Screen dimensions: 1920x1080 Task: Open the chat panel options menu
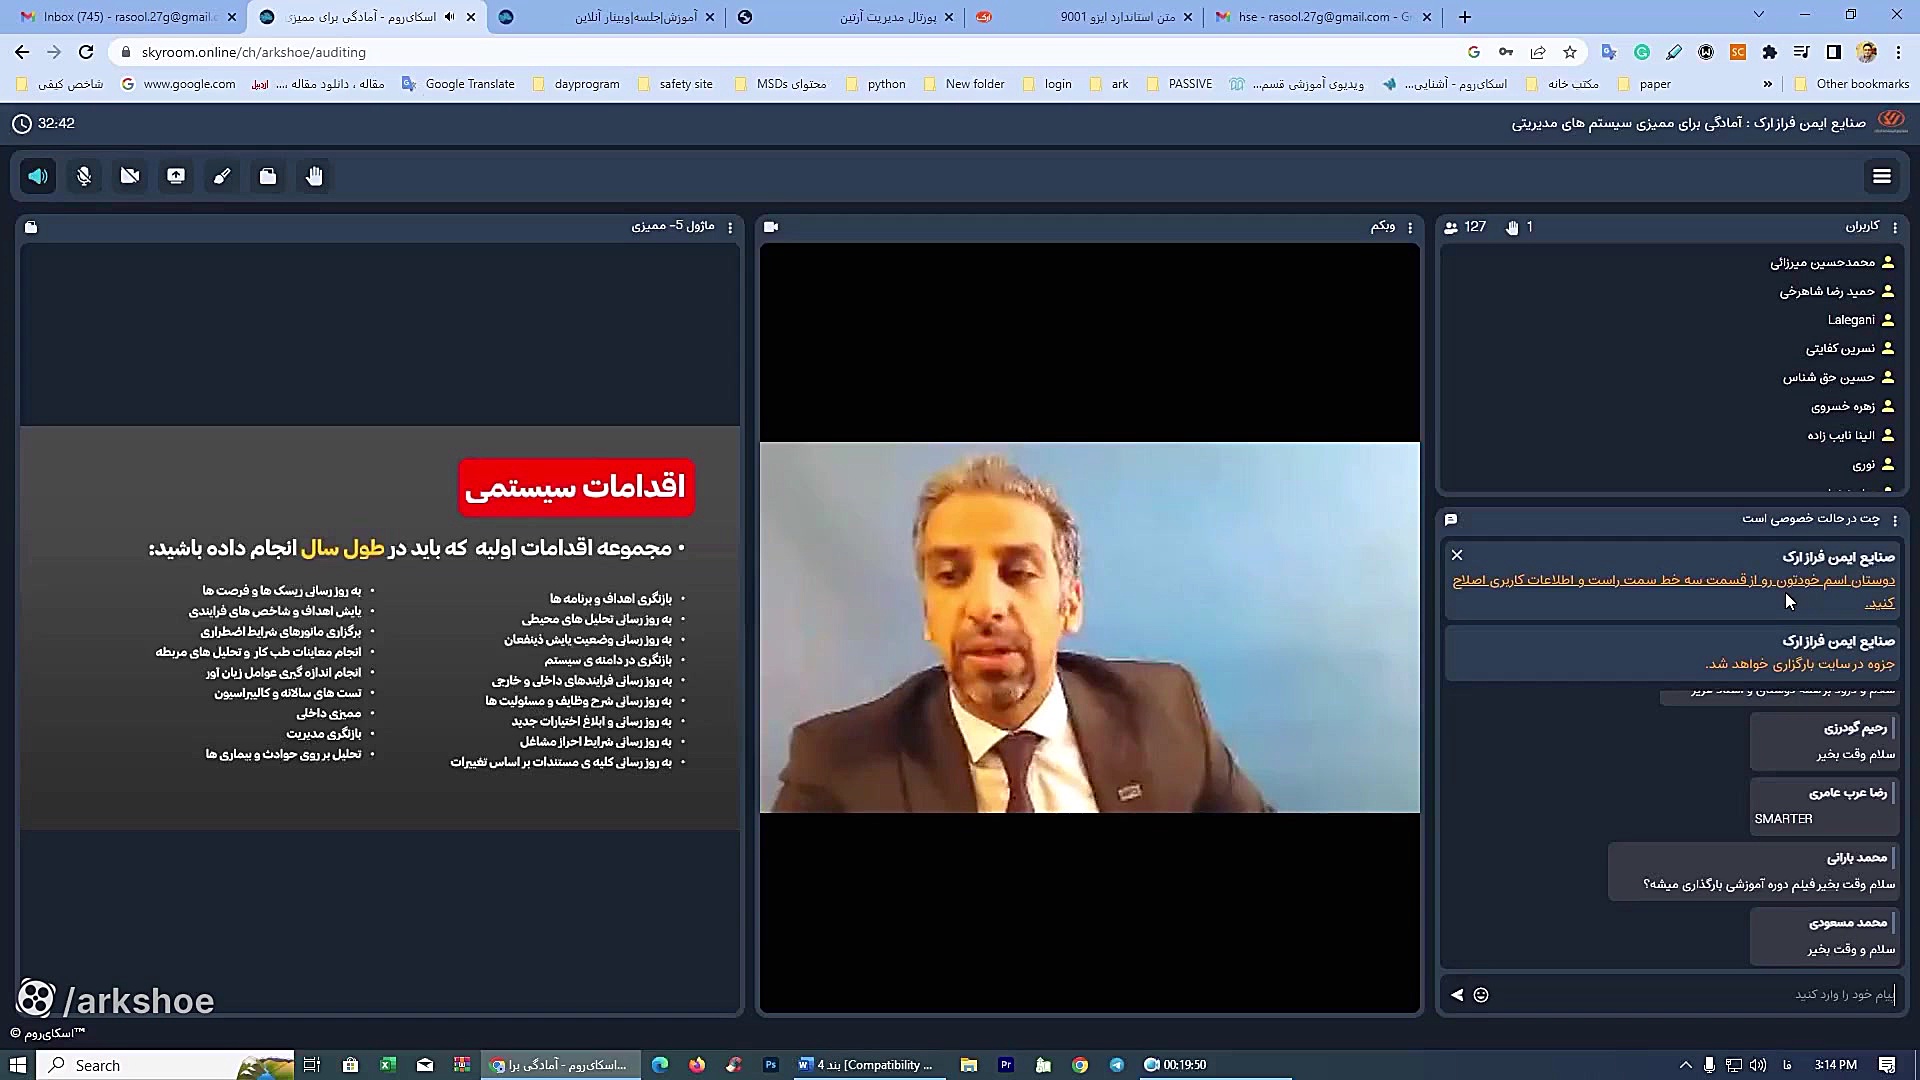tap(1895, 520)
